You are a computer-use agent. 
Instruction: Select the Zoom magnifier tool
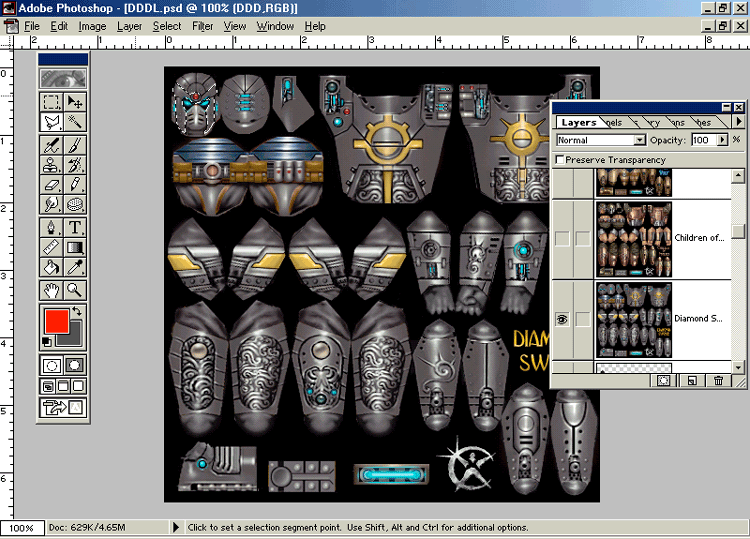coord(76,290)
